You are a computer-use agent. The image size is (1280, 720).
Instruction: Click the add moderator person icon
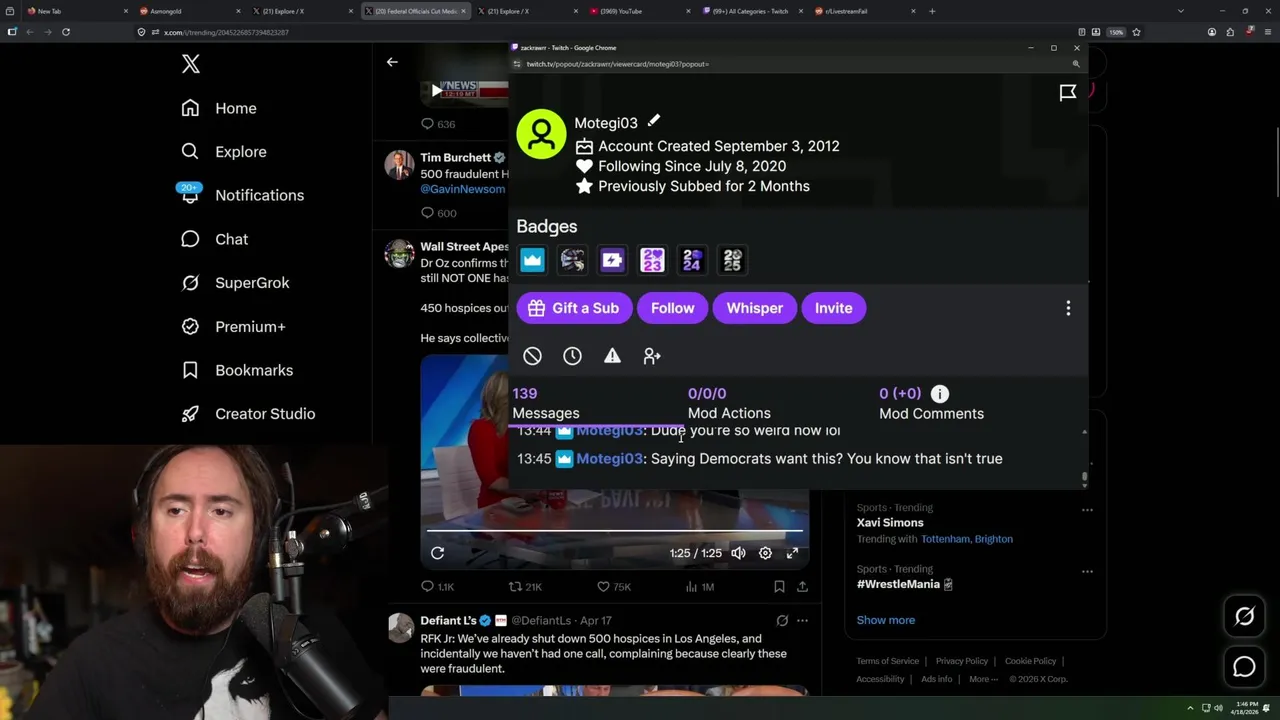click(652, 356)
